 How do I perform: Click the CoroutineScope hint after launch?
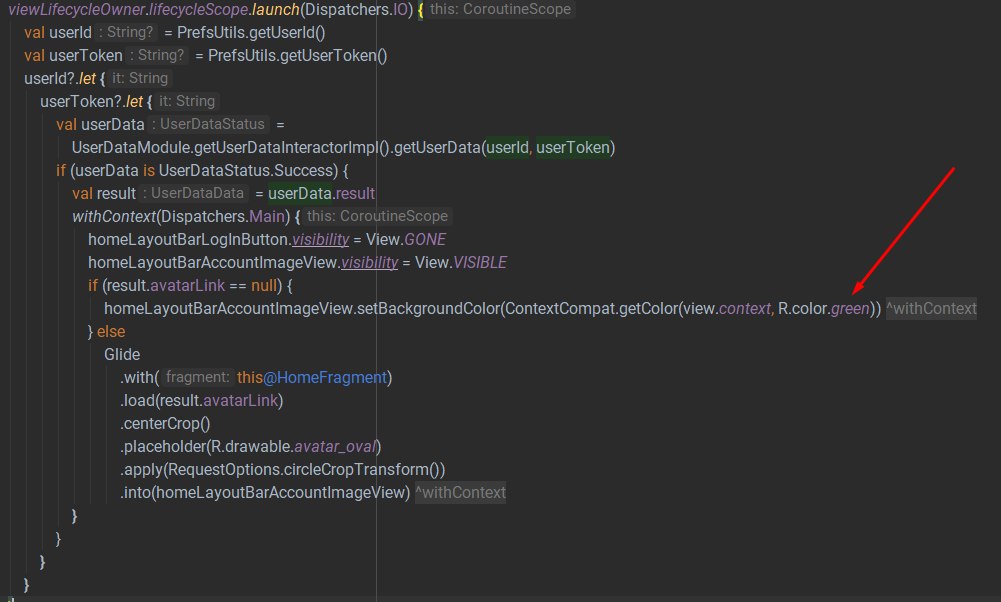pos(500,10)
